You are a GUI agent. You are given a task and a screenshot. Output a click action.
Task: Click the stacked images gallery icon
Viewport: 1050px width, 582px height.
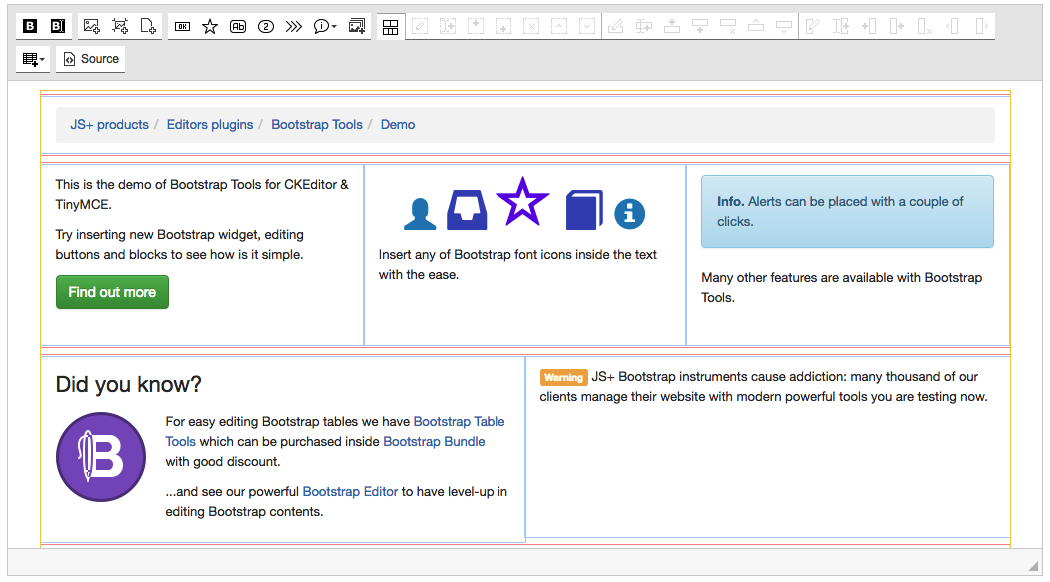pyautogui.click(x=357, y=27)
